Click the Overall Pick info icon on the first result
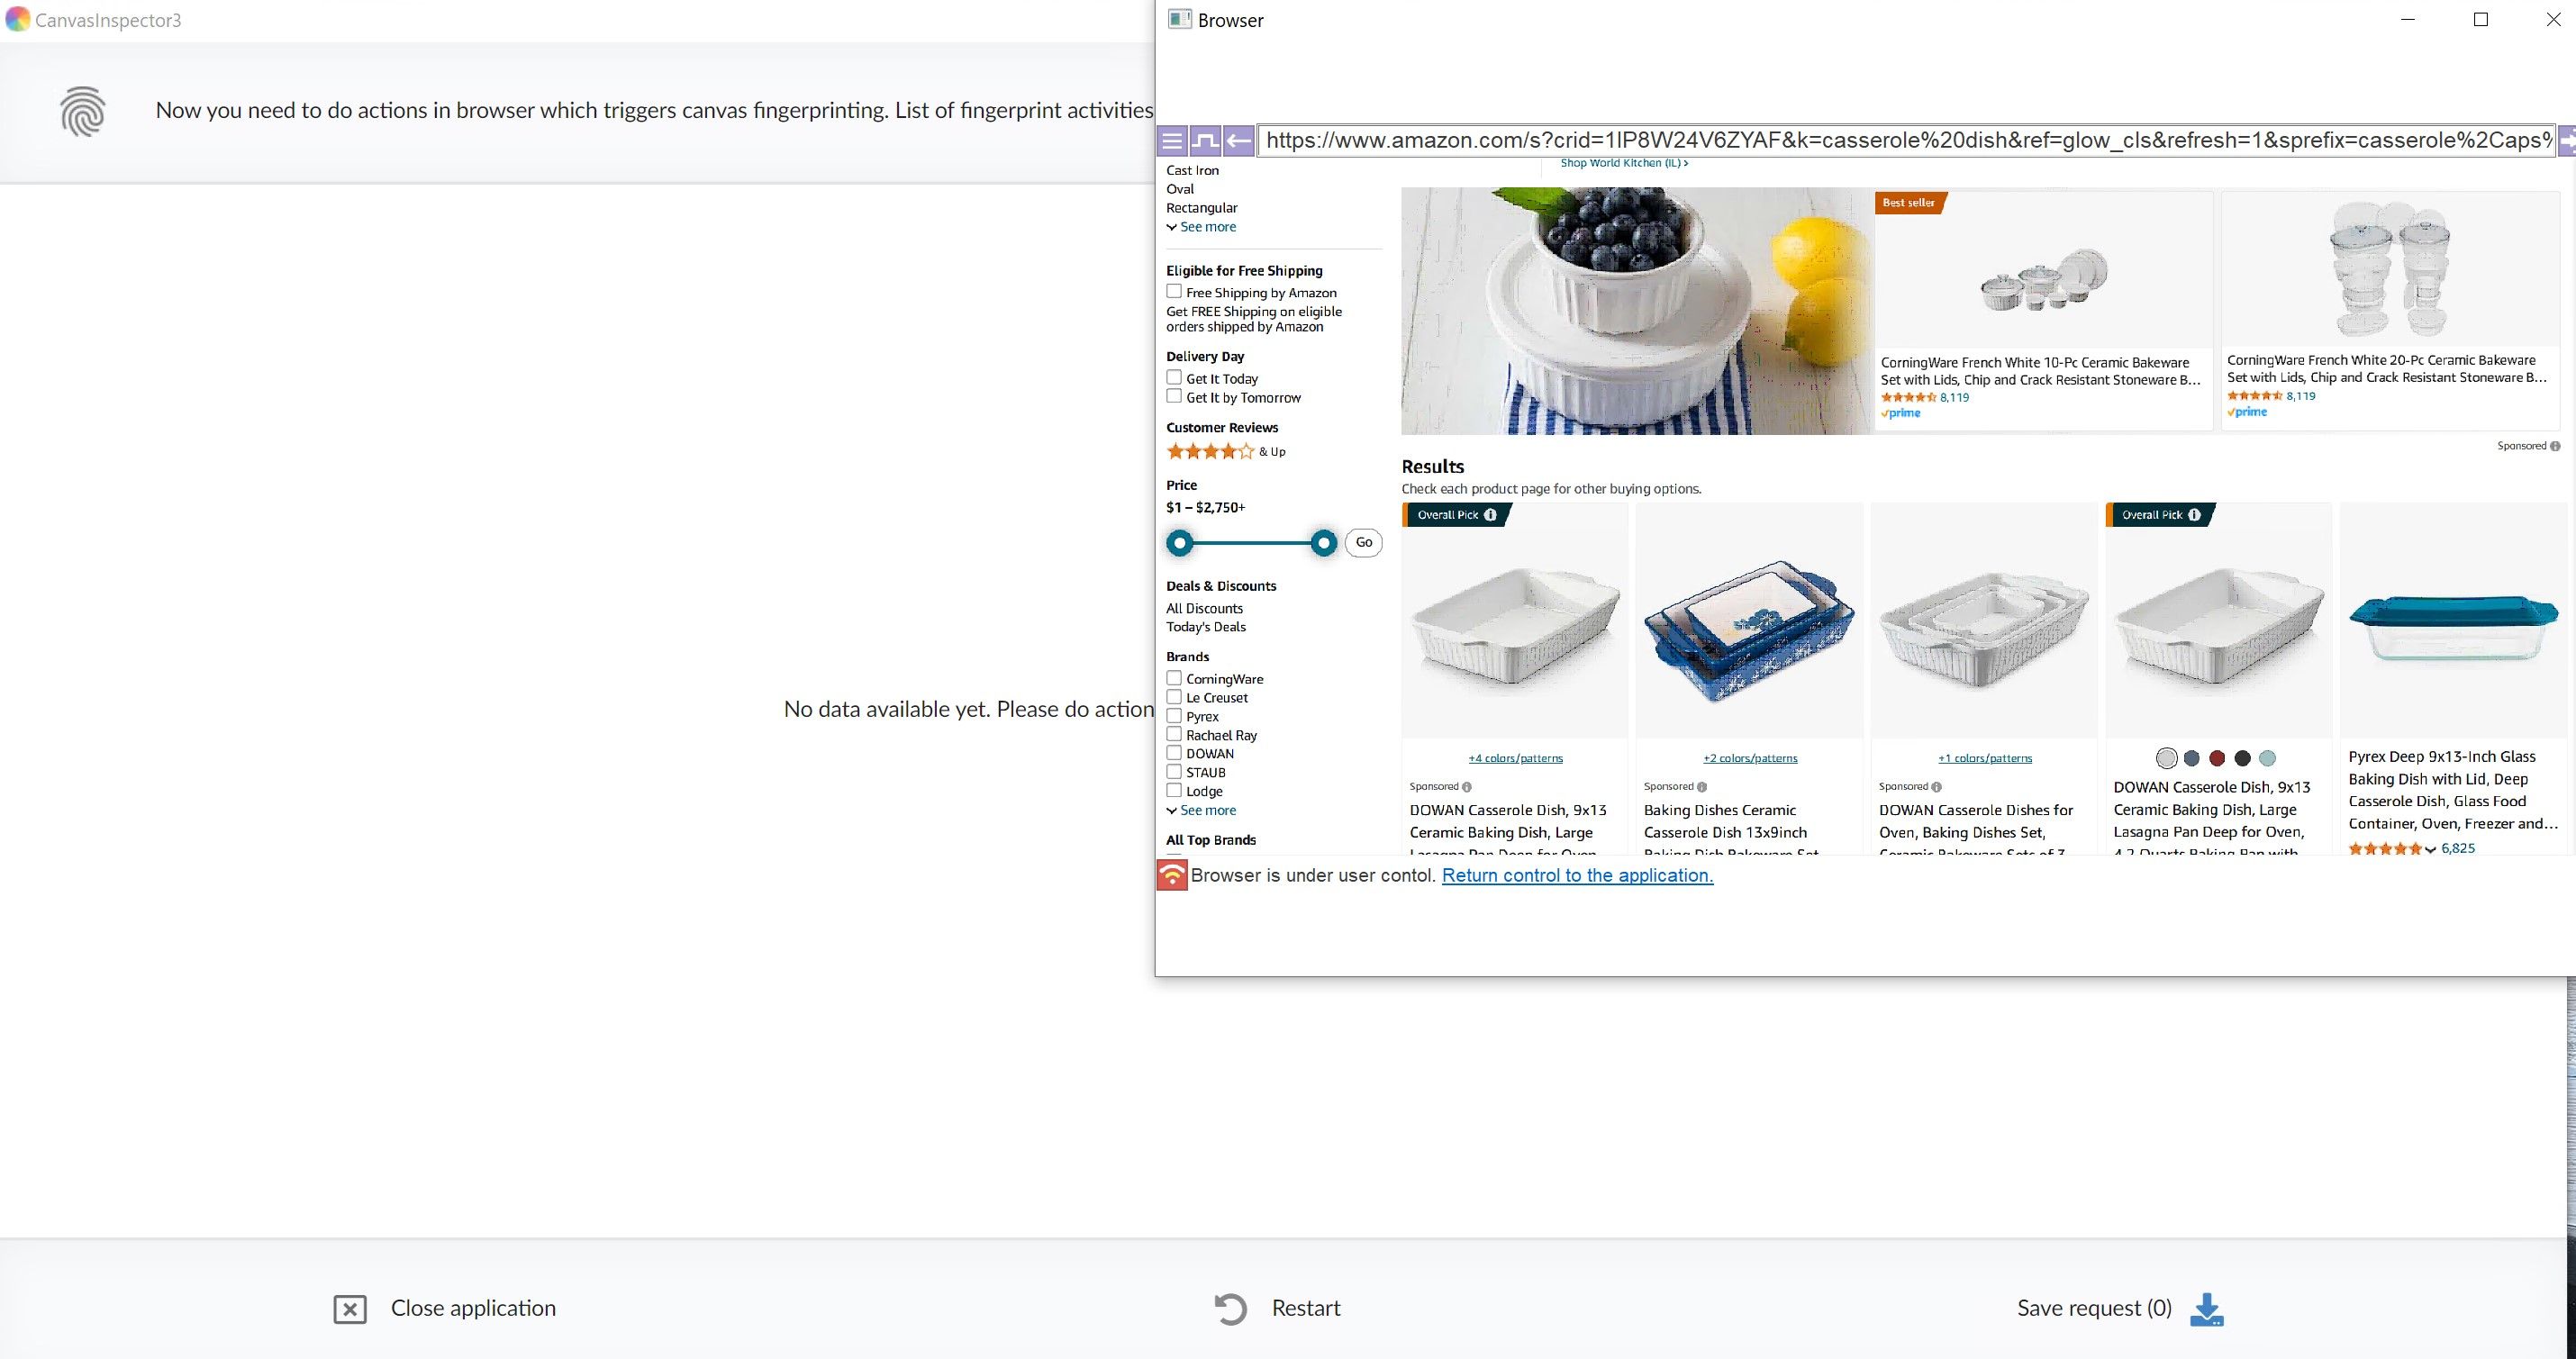Image resolution: width=2576 pixels, height=1359 pixels. coord(1490,515)
